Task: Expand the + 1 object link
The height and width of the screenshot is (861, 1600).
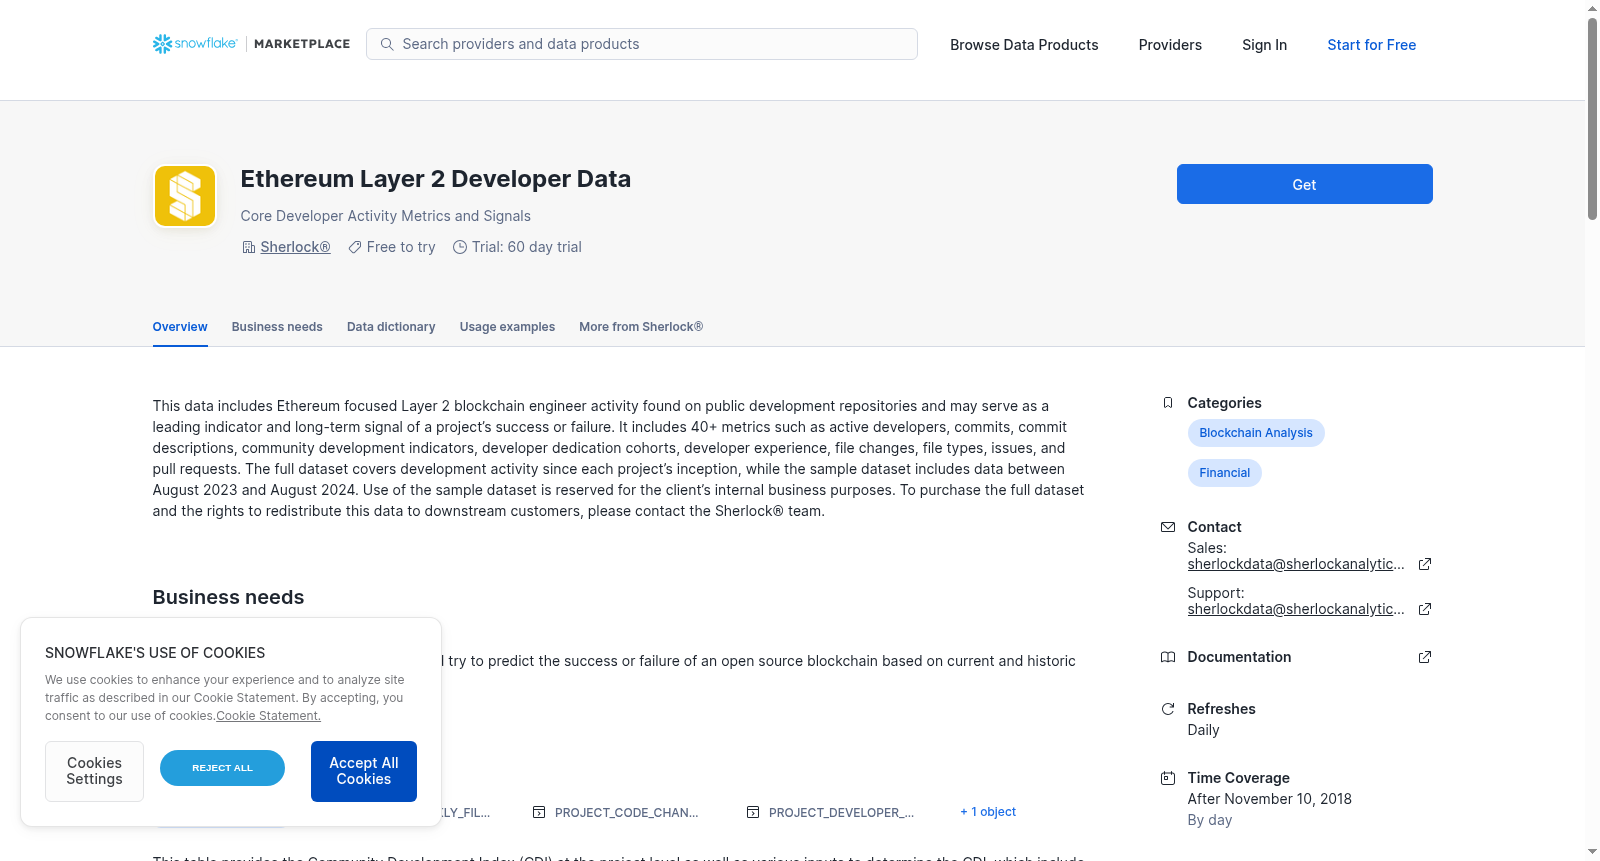Action: pyautogui.click(x=988, y=812)
